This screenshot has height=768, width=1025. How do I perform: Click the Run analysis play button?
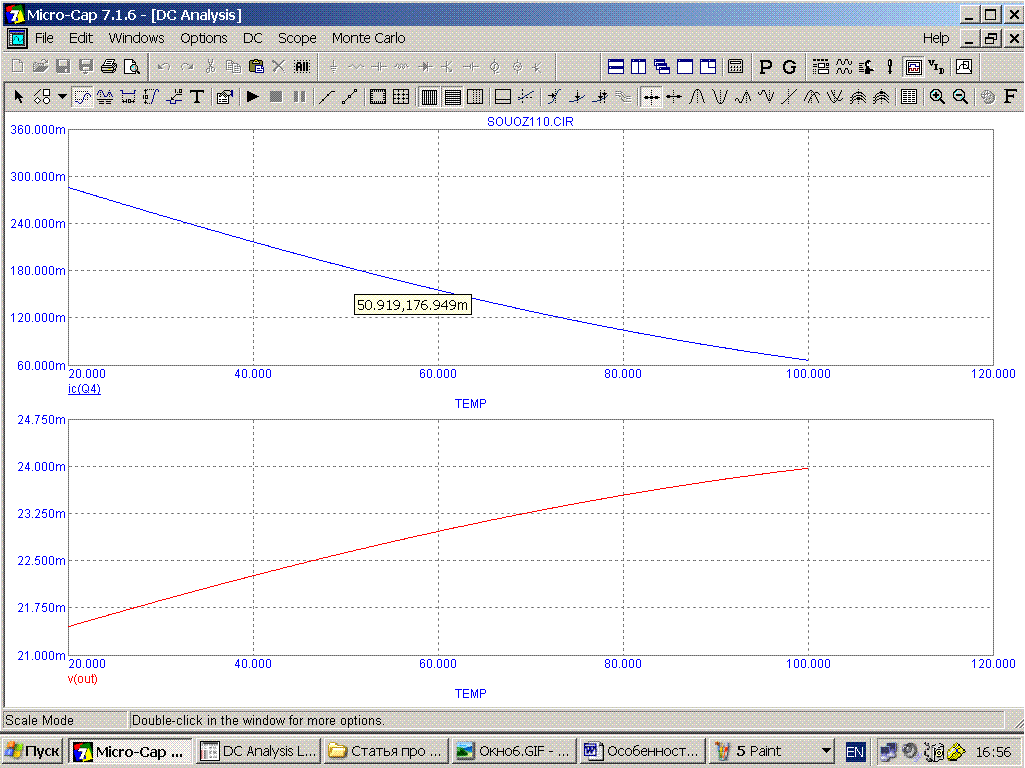(x=252, y=97)
